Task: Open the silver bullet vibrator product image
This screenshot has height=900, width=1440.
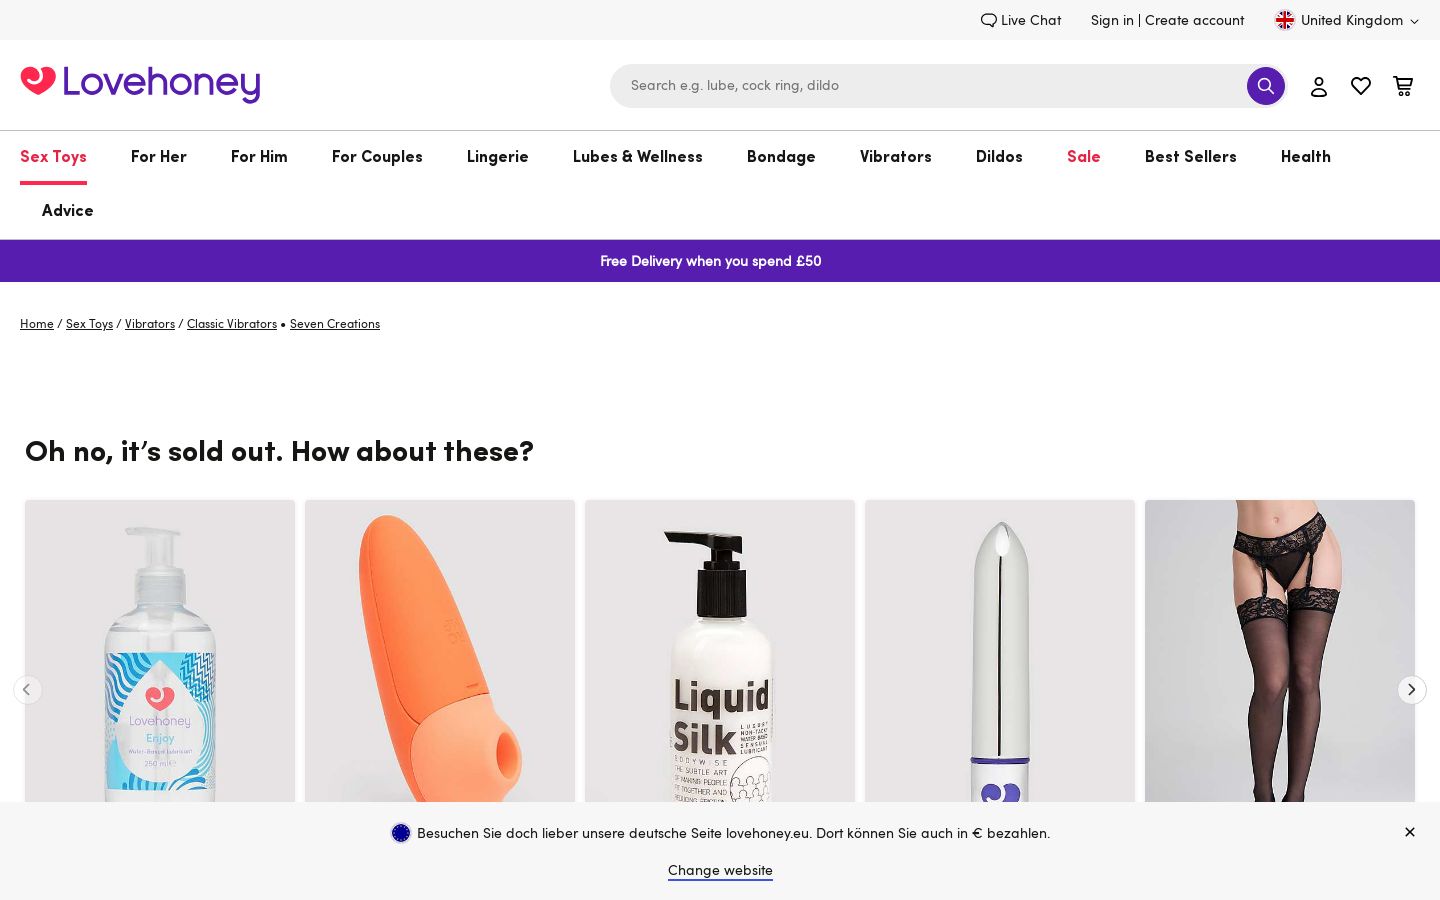Action: coord(1000,651)
